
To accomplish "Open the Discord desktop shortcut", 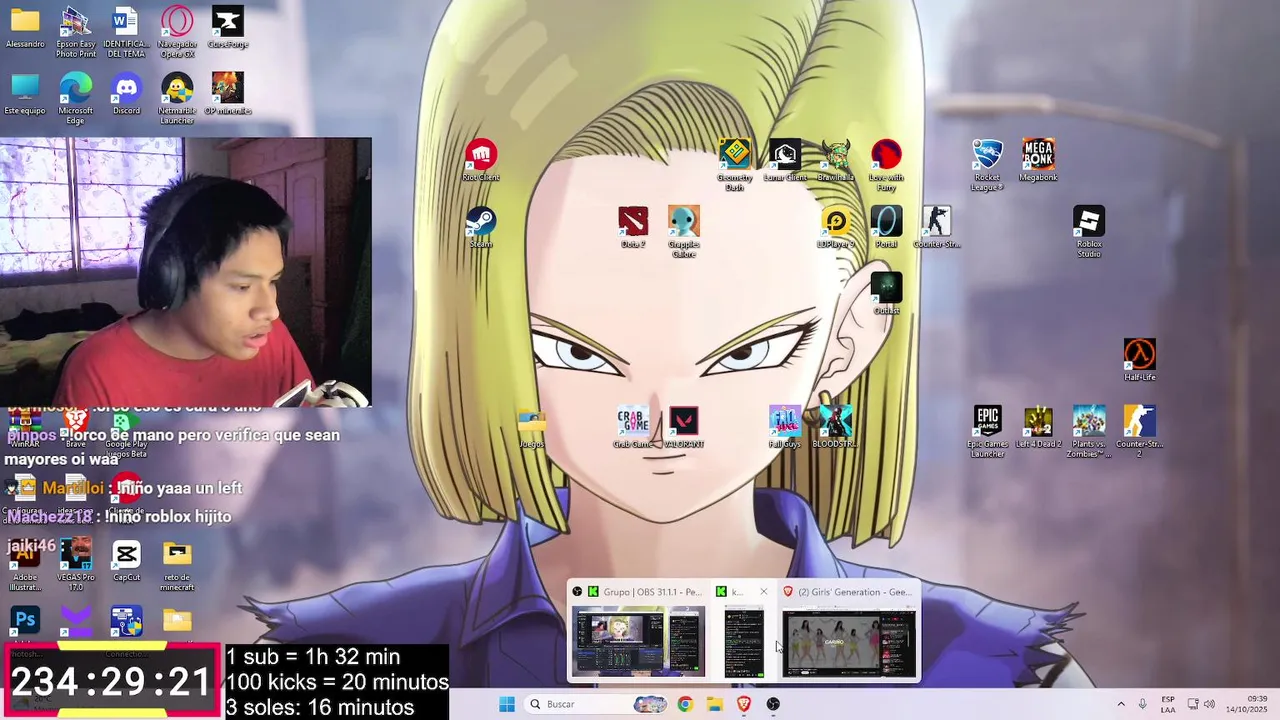I will pyautogui.click(x=126, y=93).
